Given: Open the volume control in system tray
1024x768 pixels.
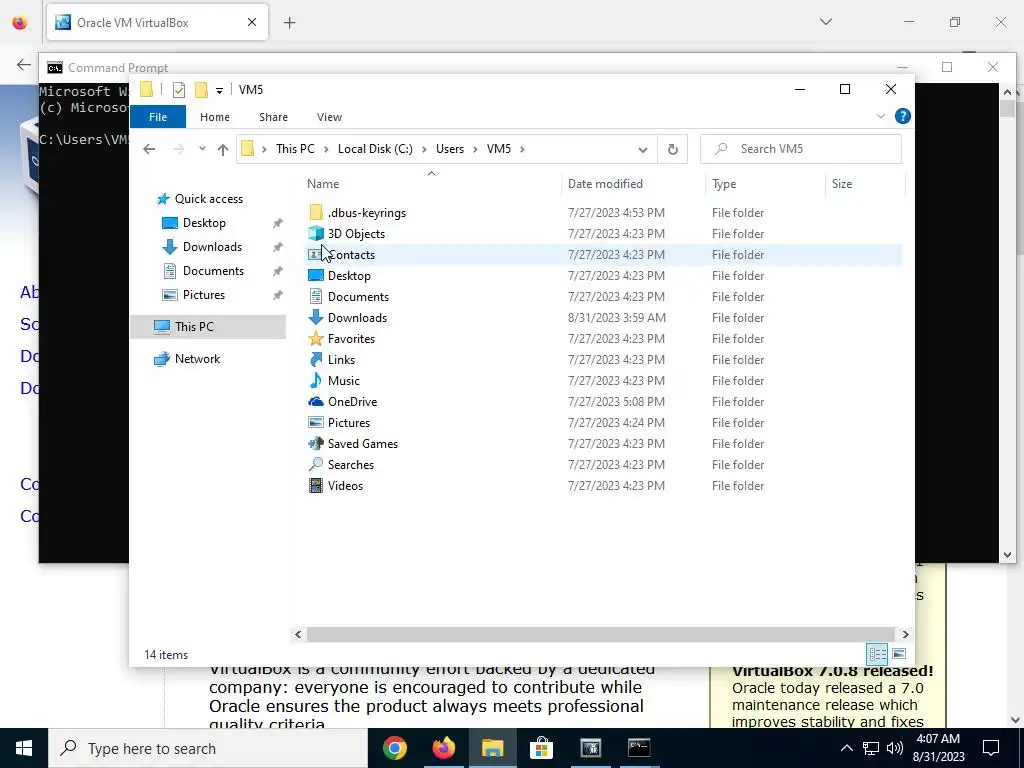Looking at the screenshot, I should click(895, 748).
